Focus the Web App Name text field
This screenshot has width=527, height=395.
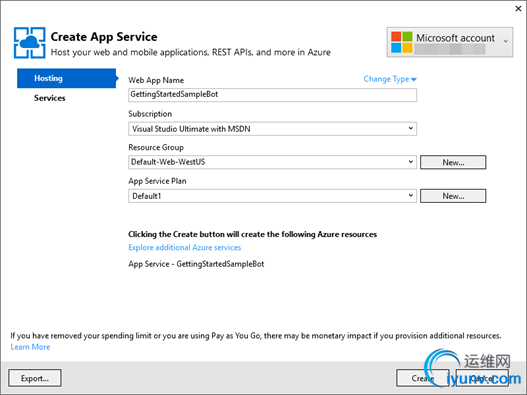coord(272,95)
